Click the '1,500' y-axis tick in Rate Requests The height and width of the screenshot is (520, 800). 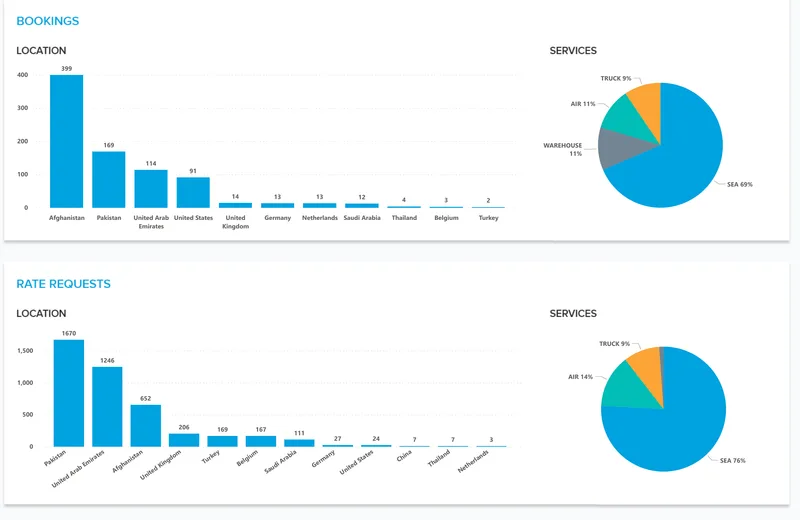[x=25, y=351]
